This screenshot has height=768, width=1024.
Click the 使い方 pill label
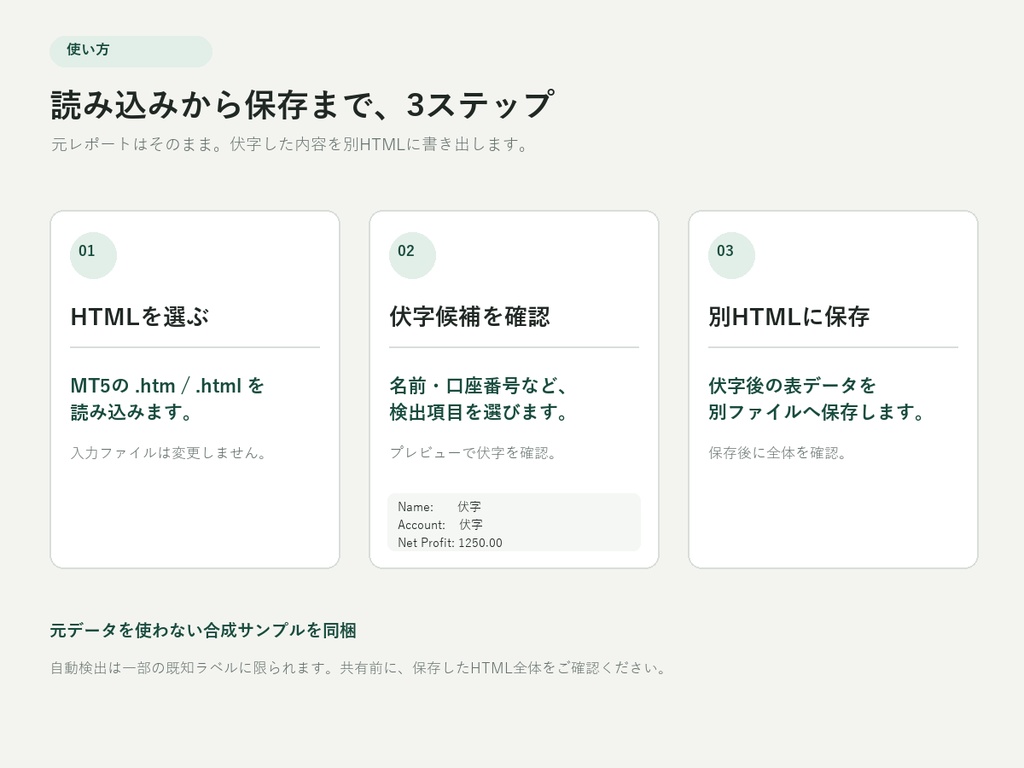pyautogui.click(x=131, y=51)
